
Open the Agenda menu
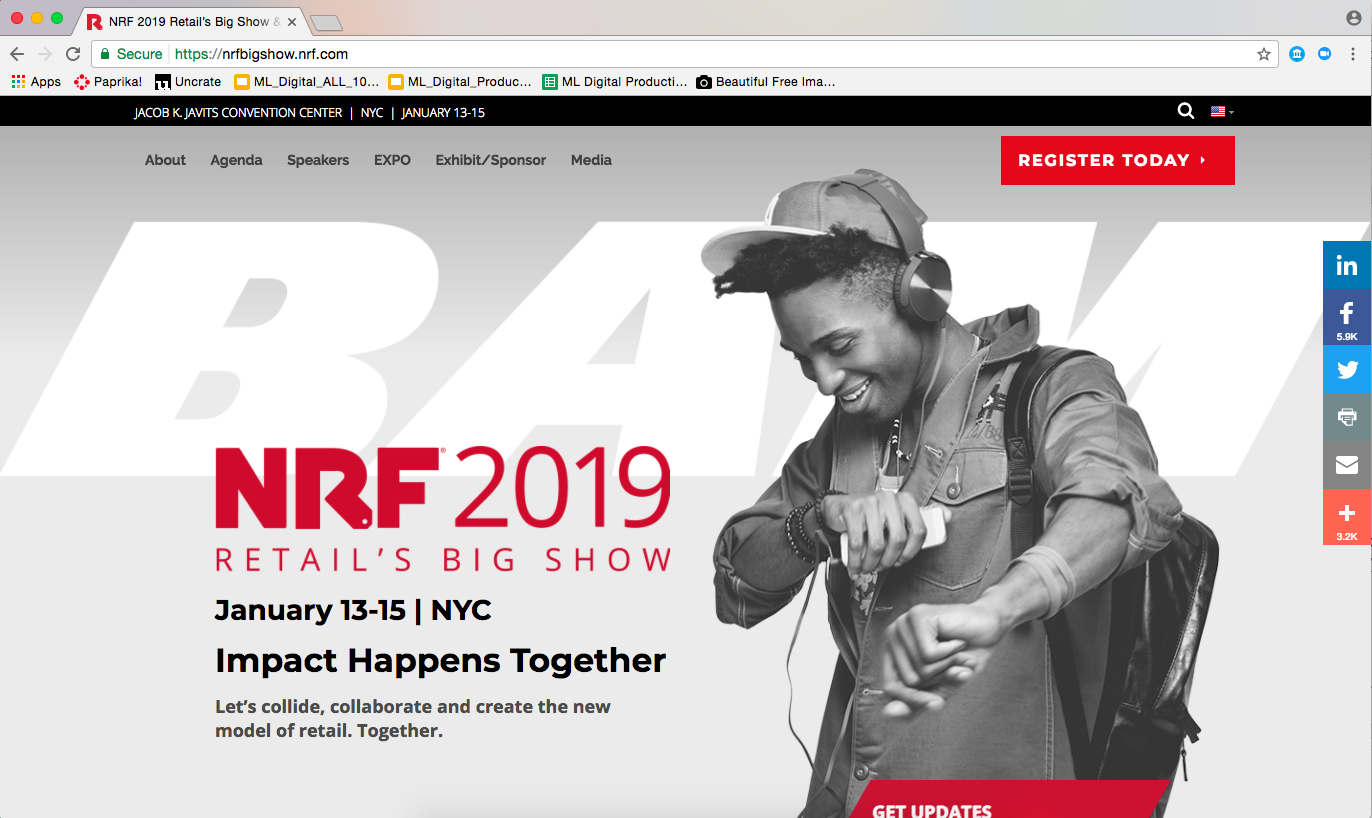coord(236,160)
